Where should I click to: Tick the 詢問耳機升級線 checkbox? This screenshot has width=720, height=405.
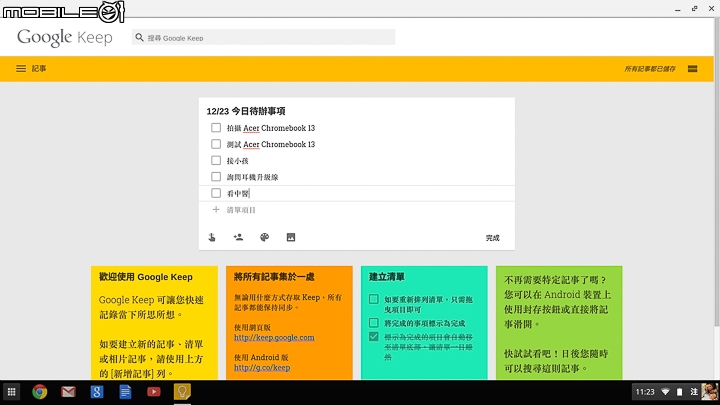(216, 177)
